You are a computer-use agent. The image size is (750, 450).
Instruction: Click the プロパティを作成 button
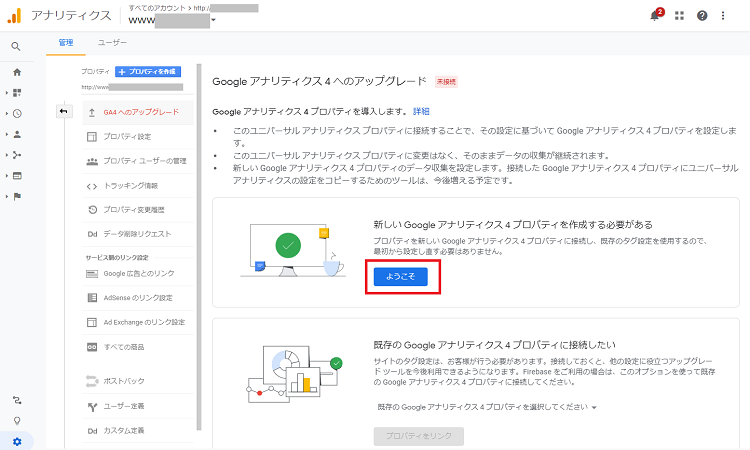(148, 72)
